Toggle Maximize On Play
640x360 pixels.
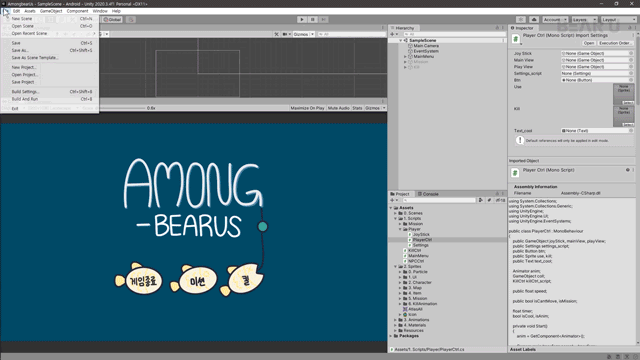pos(307,108)
